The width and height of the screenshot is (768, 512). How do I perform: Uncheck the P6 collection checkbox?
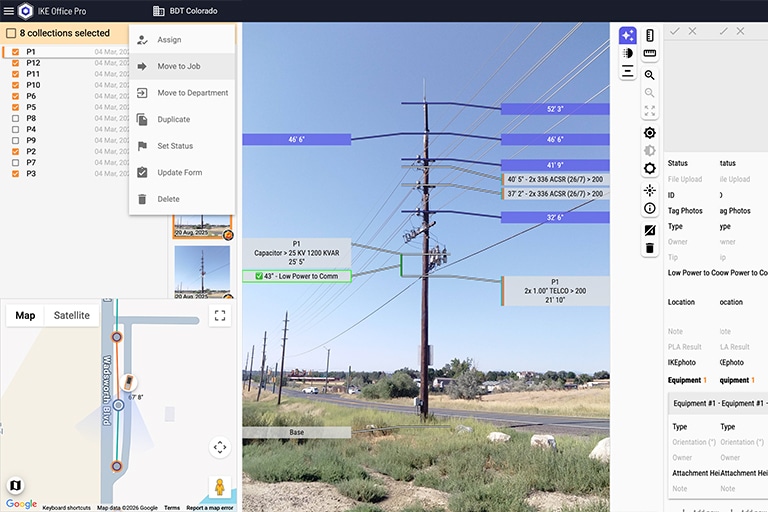[15, 96]
